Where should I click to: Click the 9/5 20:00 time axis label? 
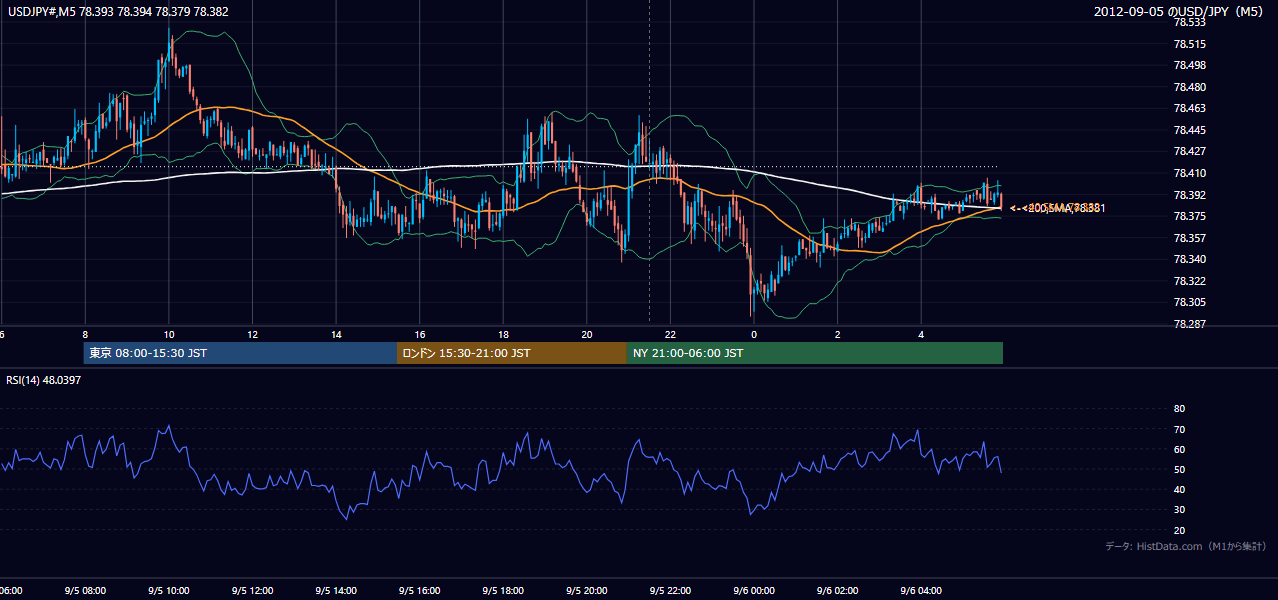[587, 591]
